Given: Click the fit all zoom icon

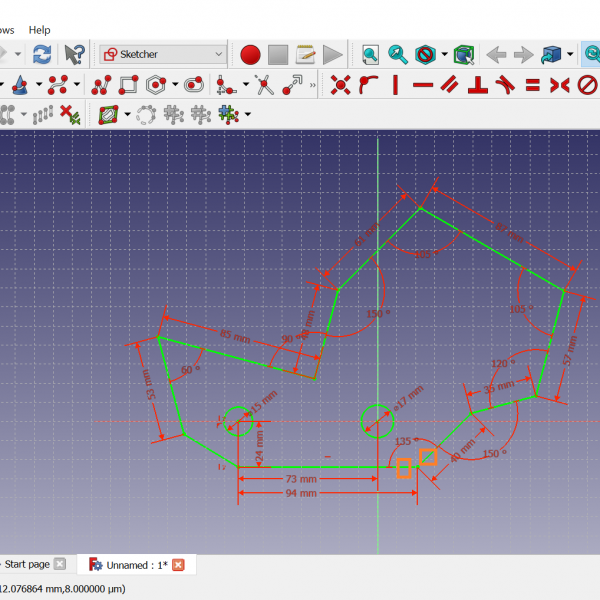Looking at the screenshot, I should point(370,54).
